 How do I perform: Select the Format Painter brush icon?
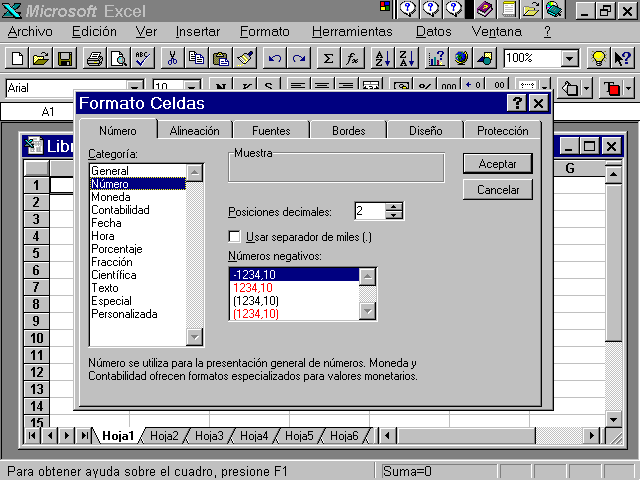click(x=245, y=58)
